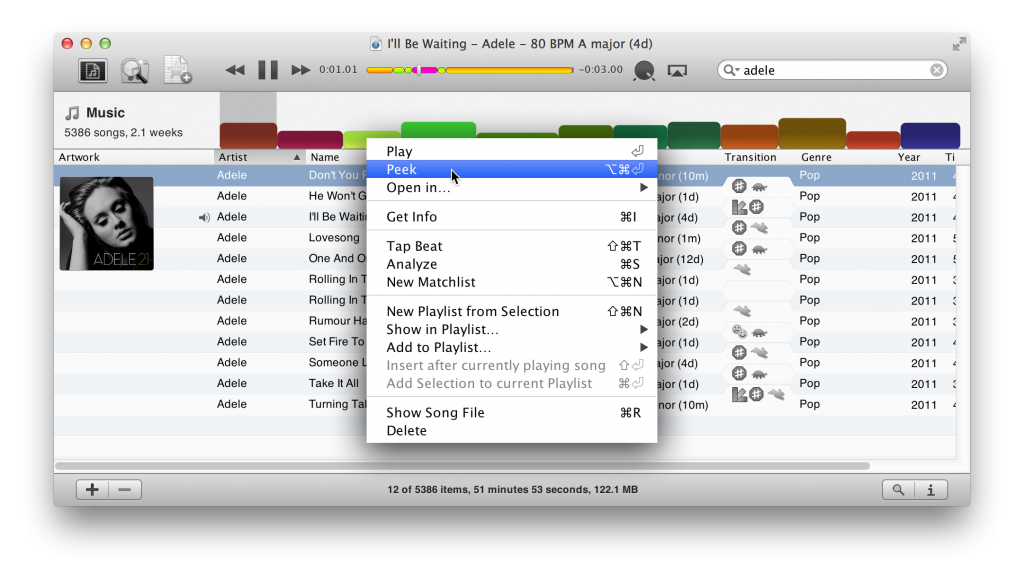Click the colorful playback progress bar
This screenshot has width=1024, height=581.
(x=470, y=70)
